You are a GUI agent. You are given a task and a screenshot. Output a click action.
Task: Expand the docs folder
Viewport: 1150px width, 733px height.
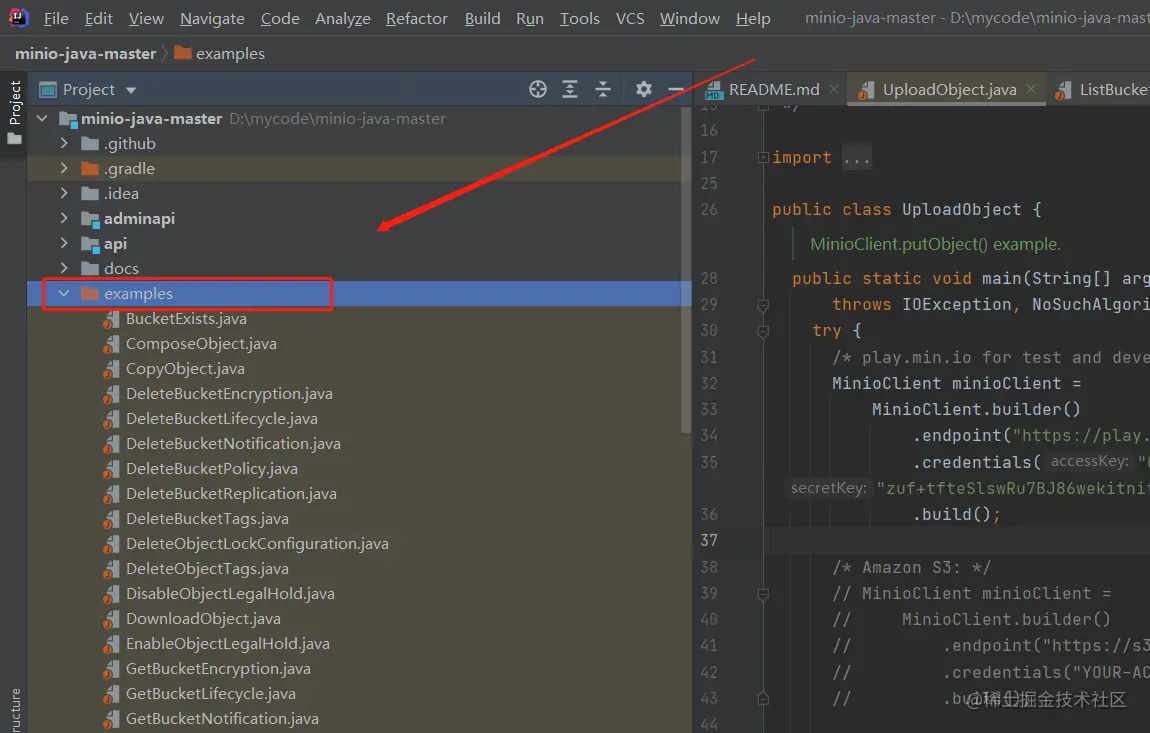[64, 268]
